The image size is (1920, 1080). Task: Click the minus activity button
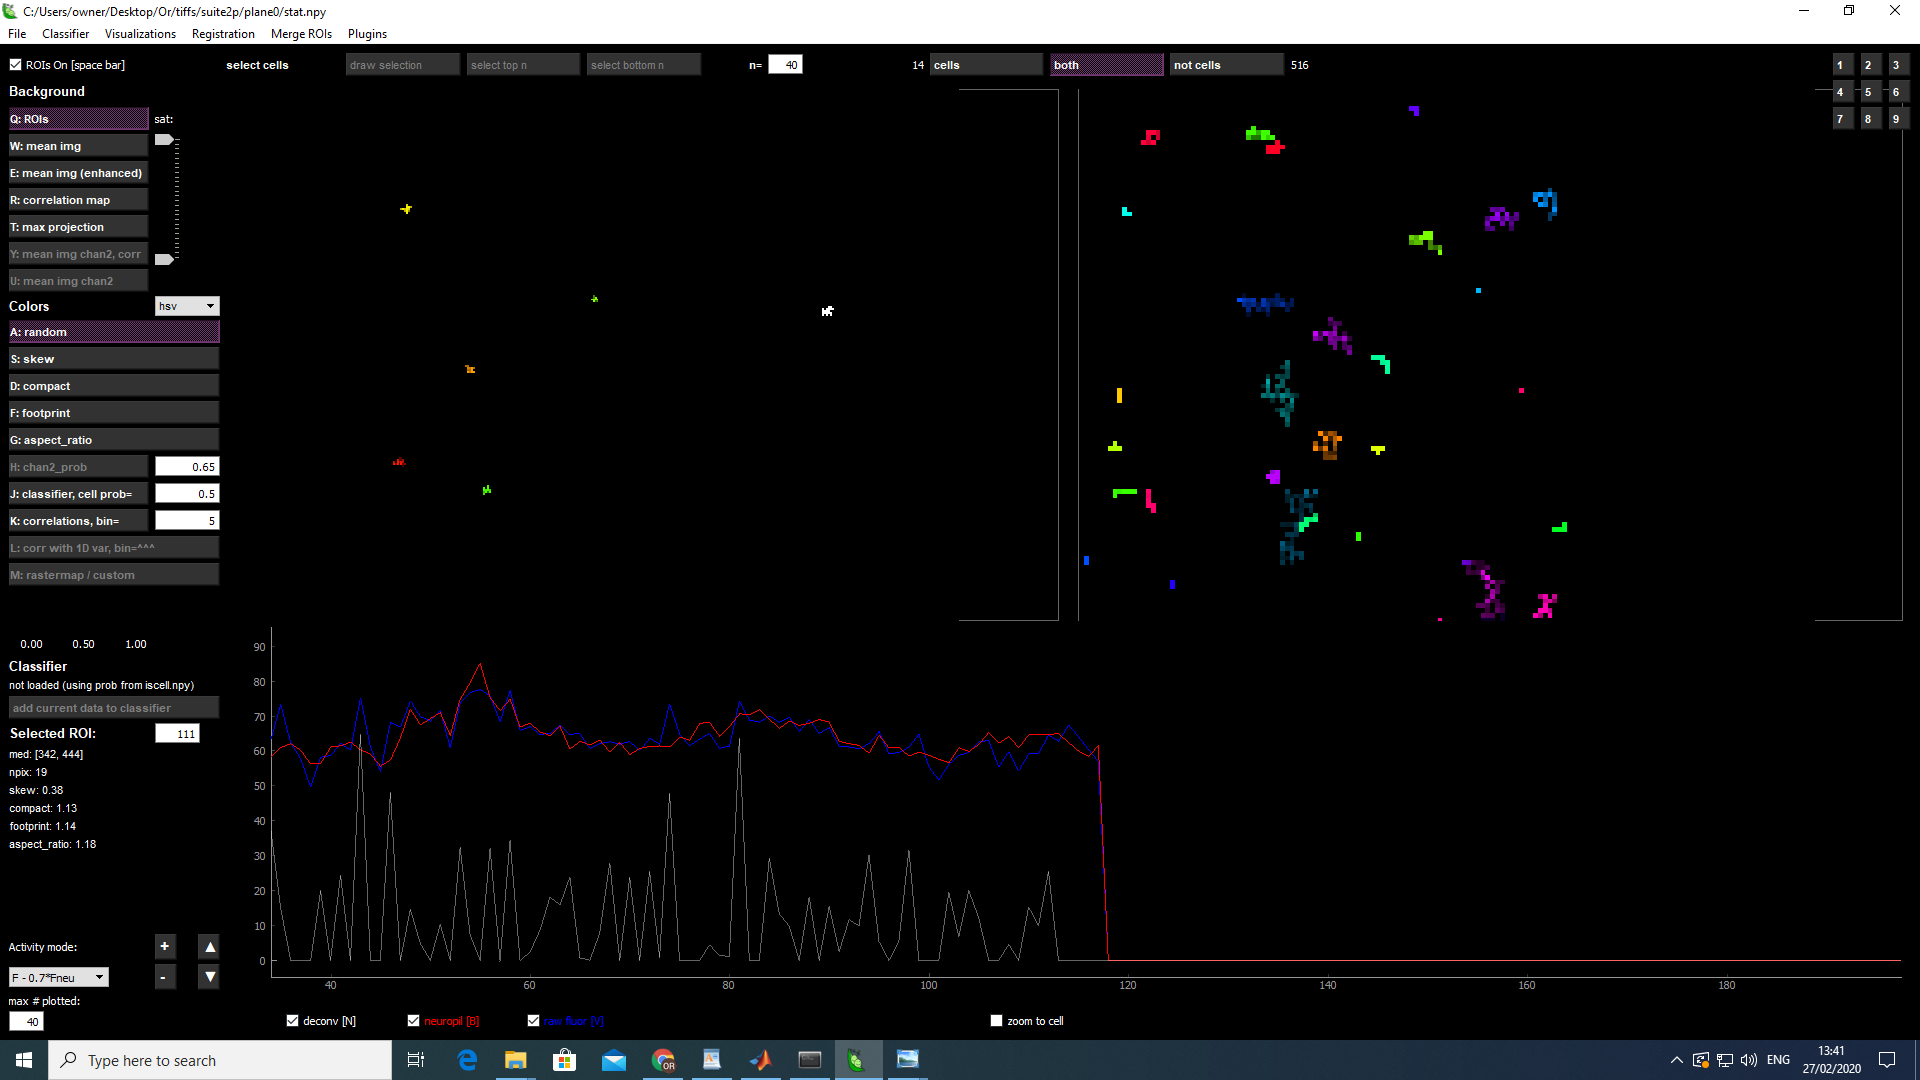tap(165, 977)
